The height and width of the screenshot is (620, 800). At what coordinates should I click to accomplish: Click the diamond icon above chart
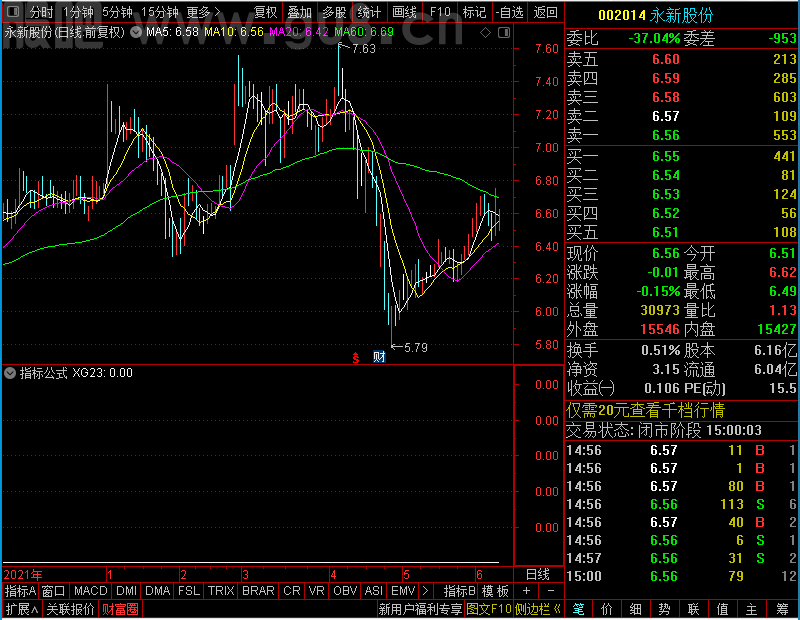[485, 33]
